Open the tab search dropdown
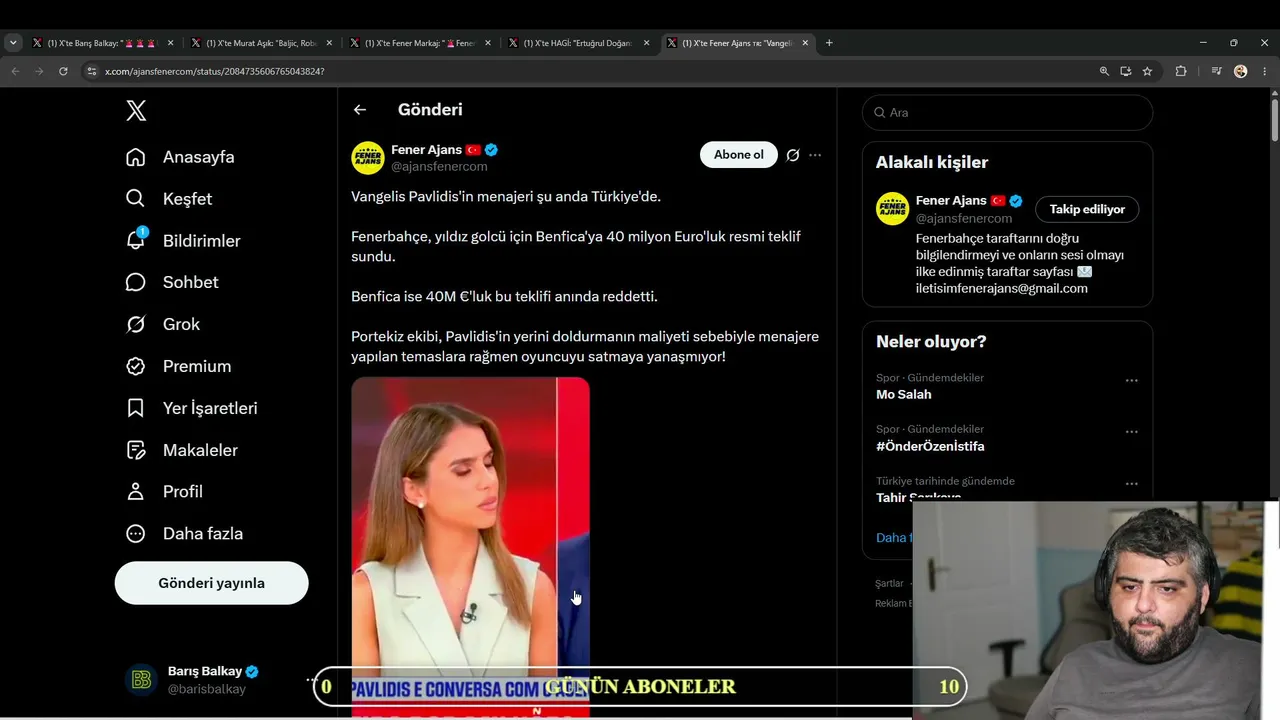This screenshot has height=720, width=1280. pyautogui.click(x=13, y=43)
